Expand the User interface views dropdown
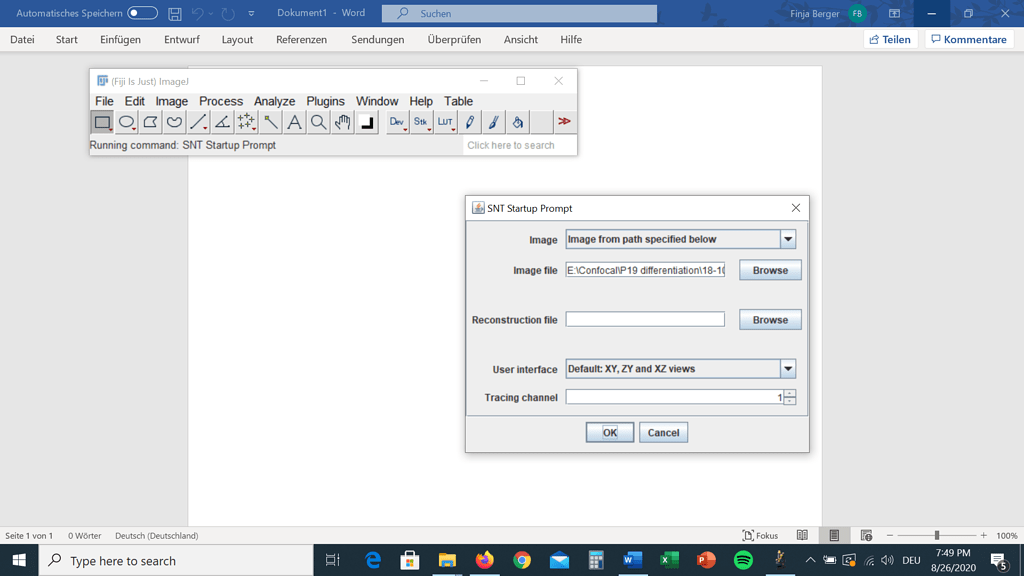The width and height of the screenshot is (1024, 576). point(787,368)
